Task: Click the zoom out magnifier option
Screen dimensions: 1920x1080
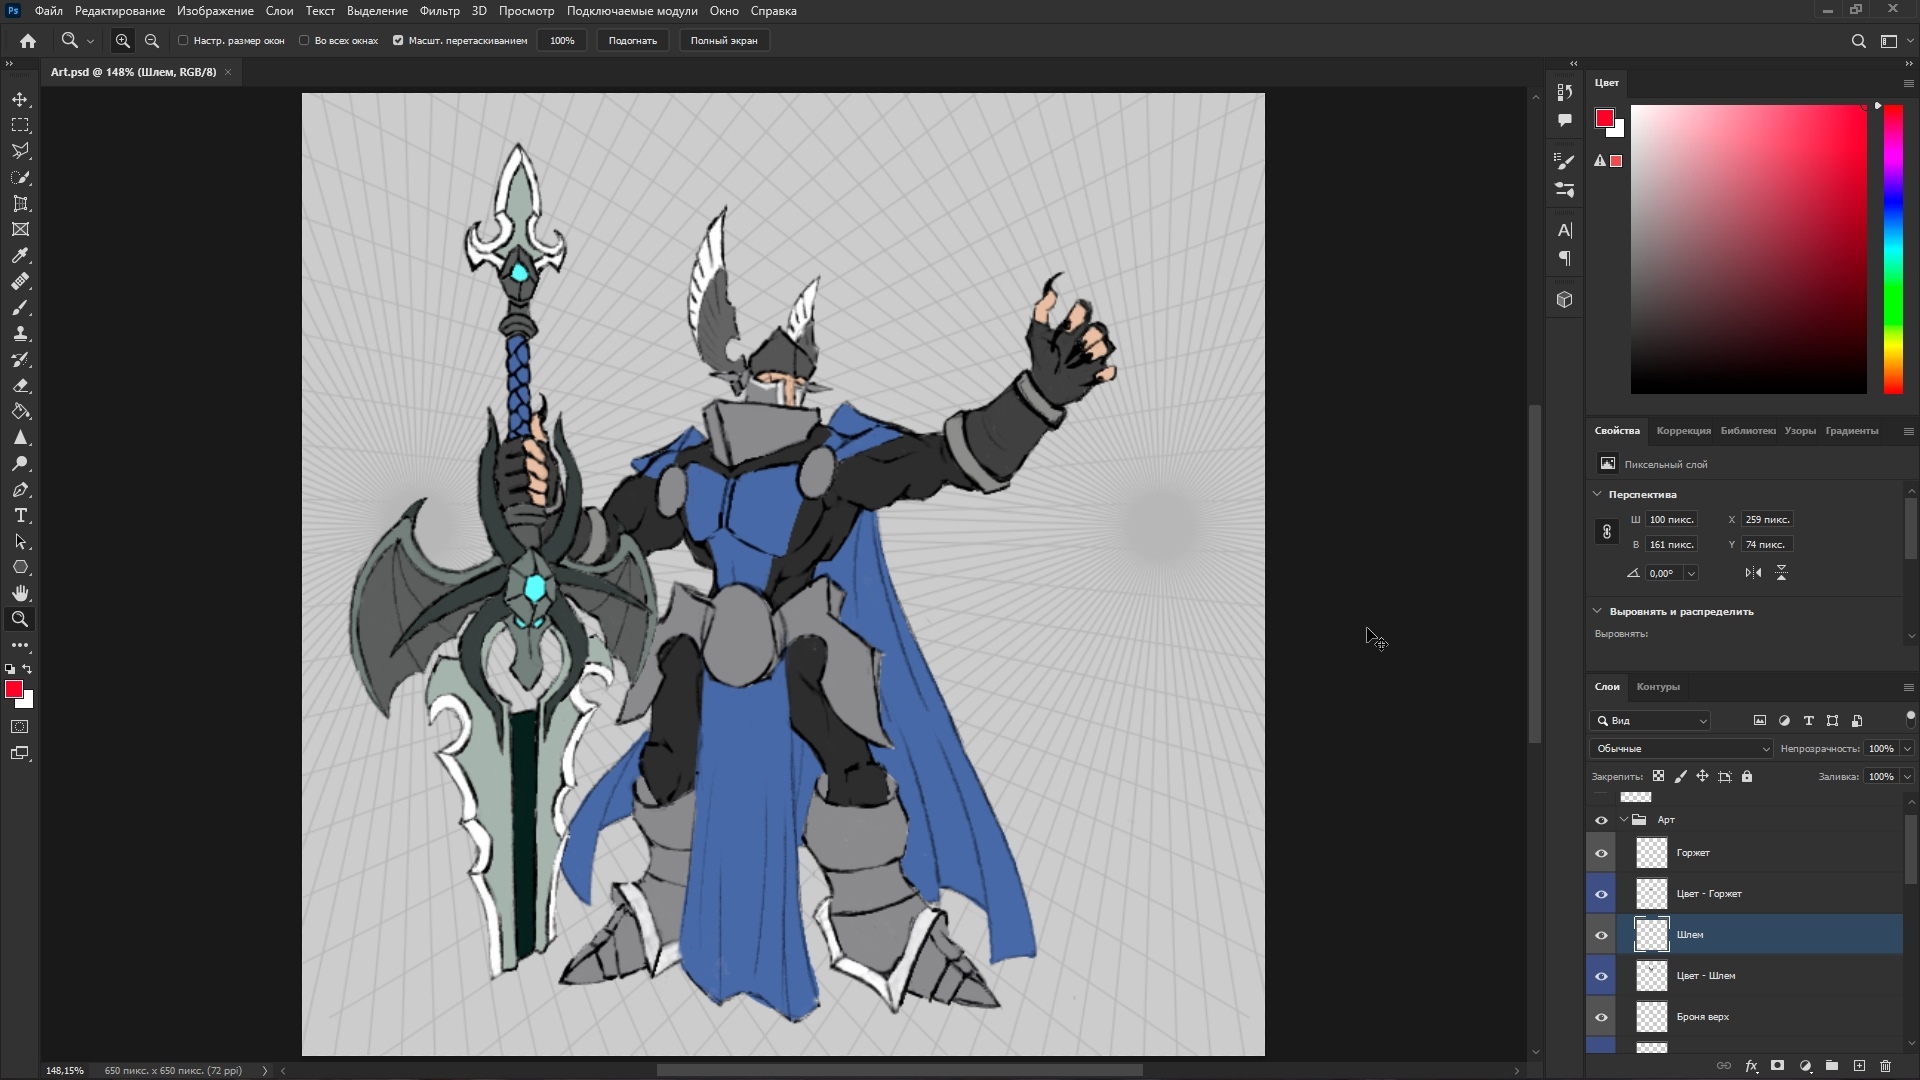Action: 152,41
